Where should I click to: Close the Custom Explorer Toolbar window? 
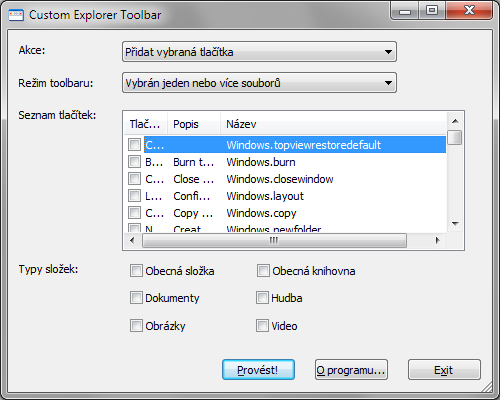(469, 11)
